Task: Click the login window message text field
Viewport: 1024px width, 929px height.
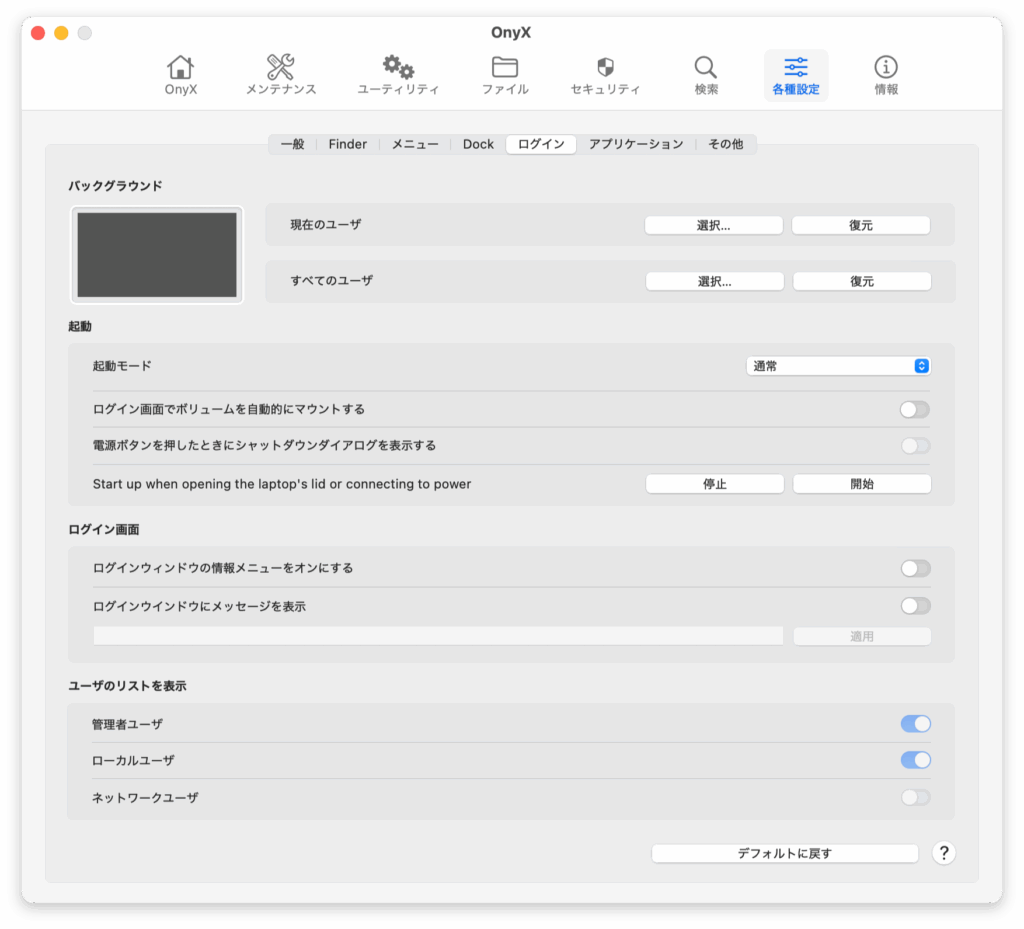Action: coord(438,636)
